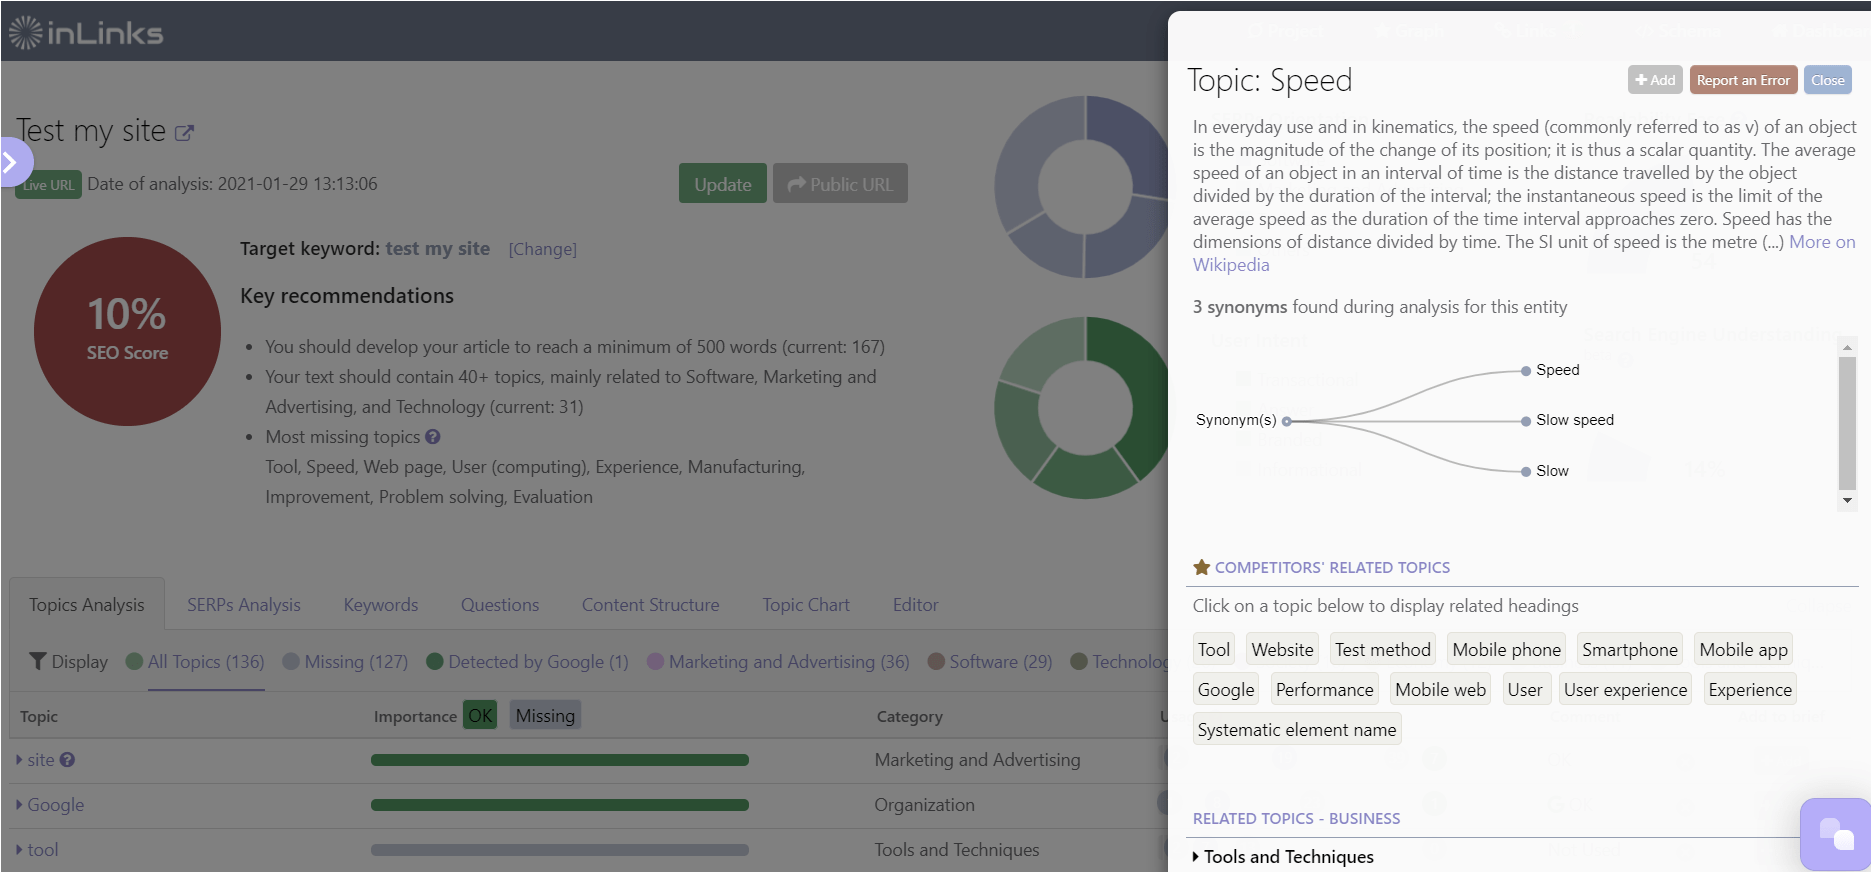This screenshot has width=1872, height=873.
Task: Open the Keywords tab
Action: (x=381, y=605)
